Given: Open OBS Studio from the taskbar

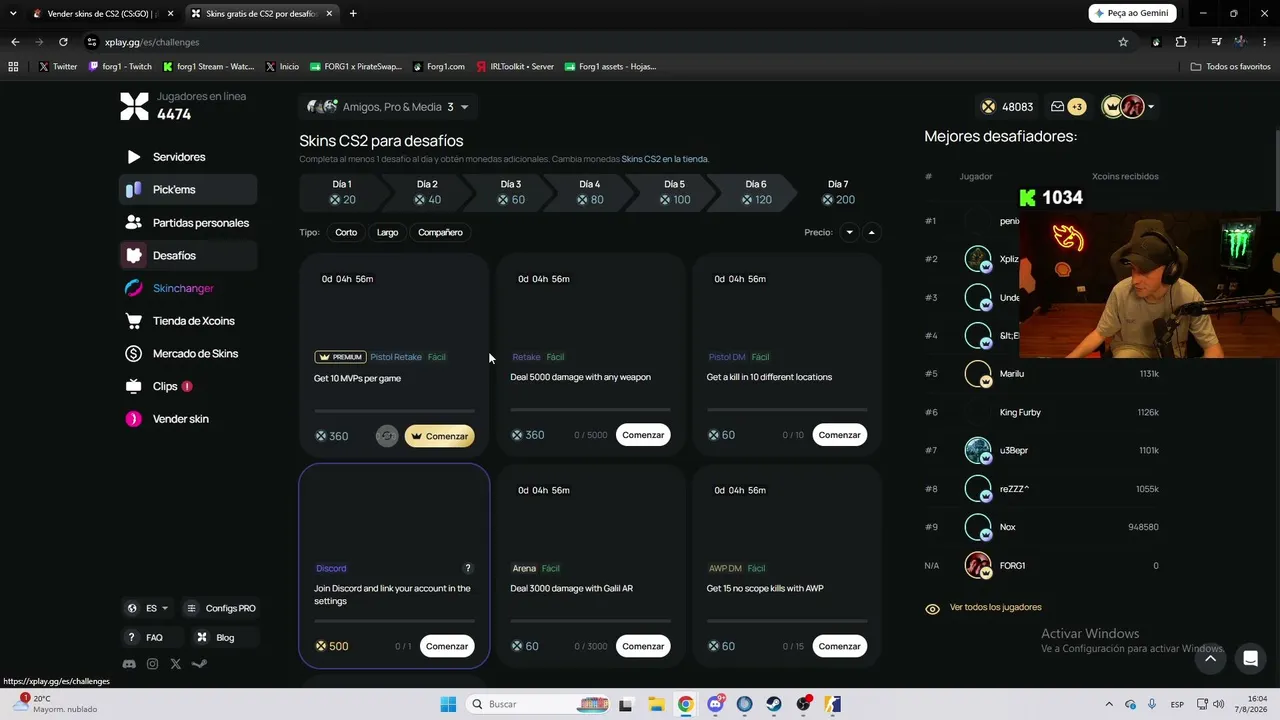Looking at the screenshot, I should pos(804,704).
